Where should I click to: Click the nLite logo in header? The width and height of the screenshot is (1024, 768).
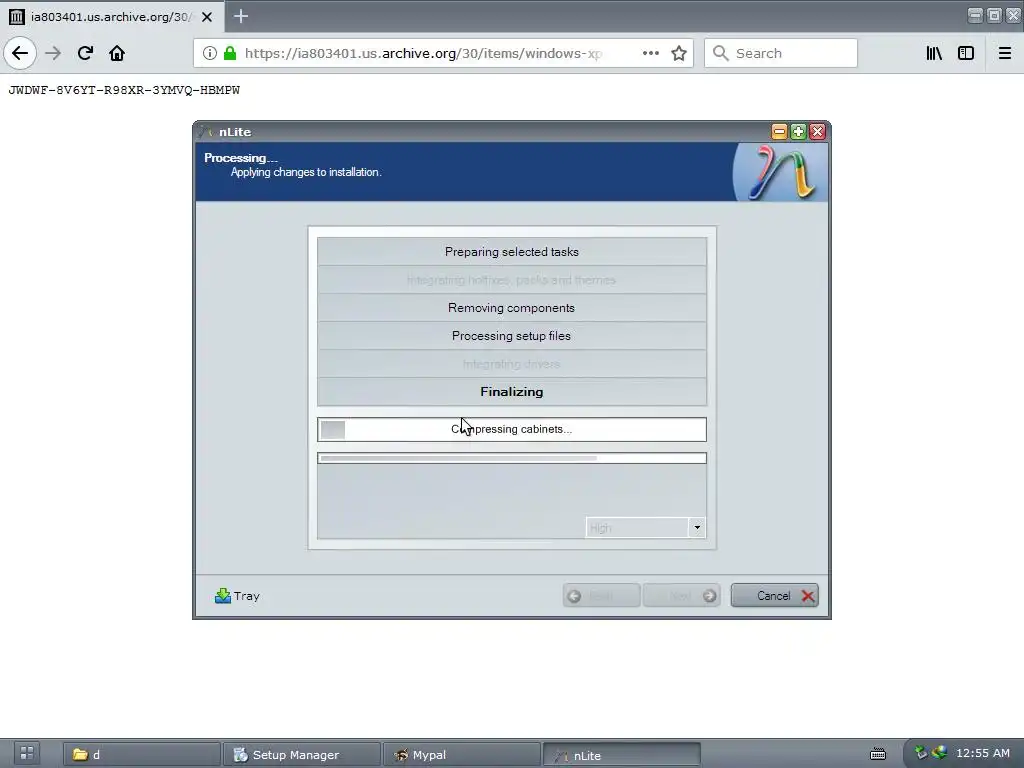point(781,172)
